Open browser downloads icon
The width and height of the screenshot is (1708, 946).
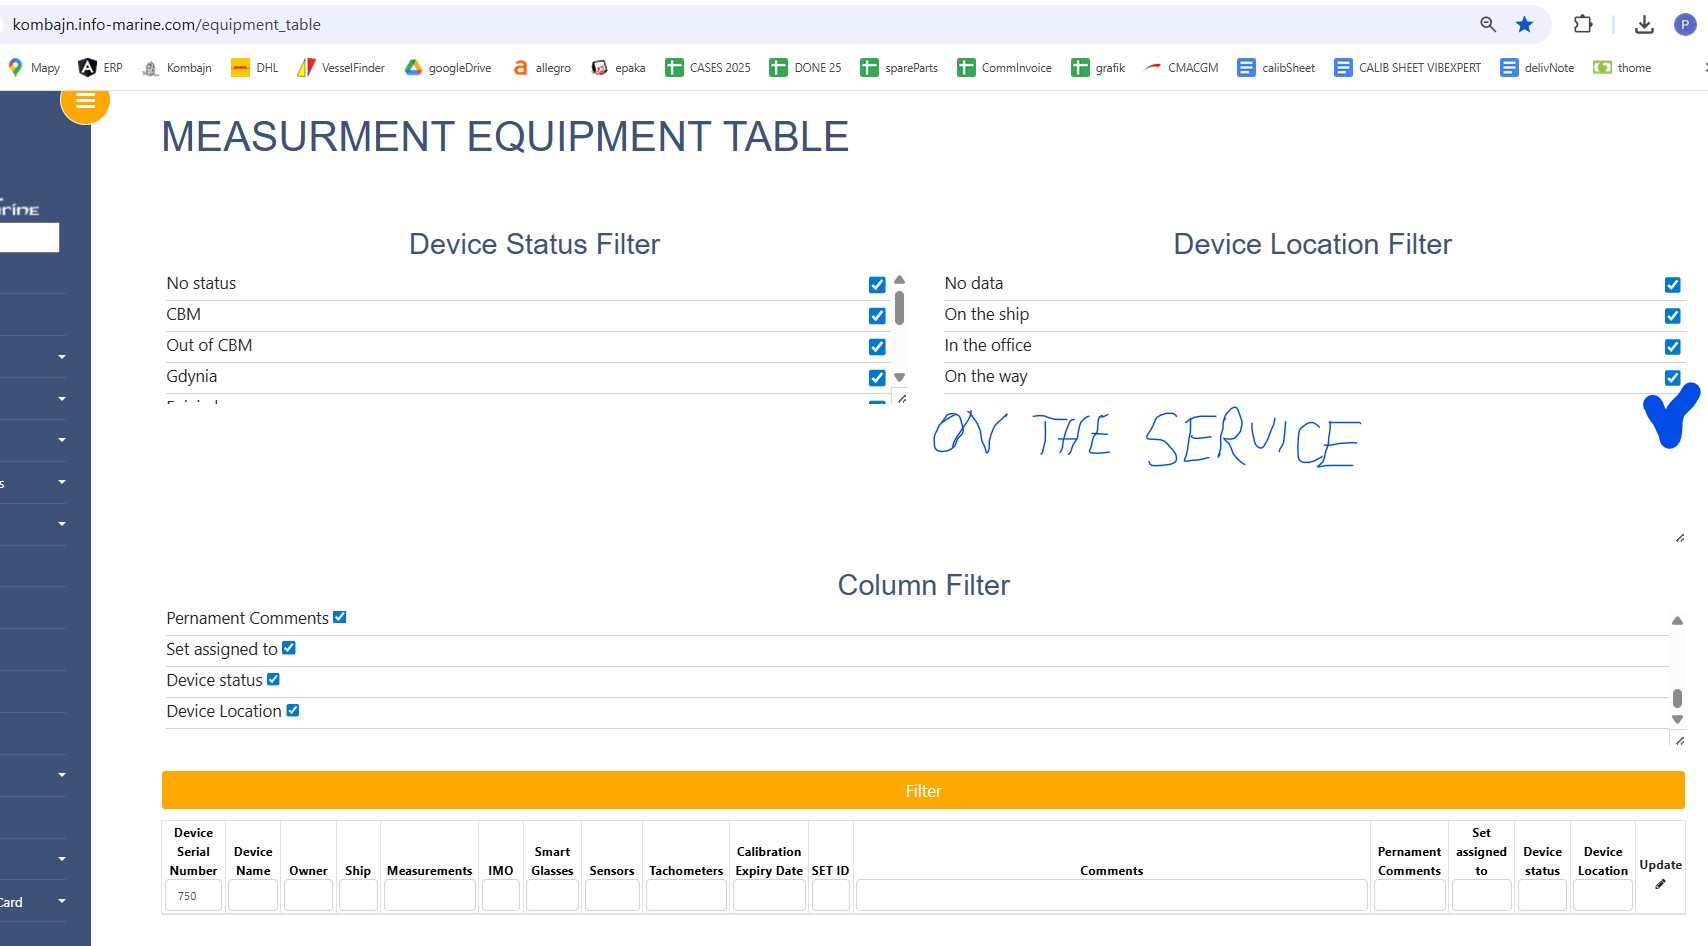pos(1644,24)
